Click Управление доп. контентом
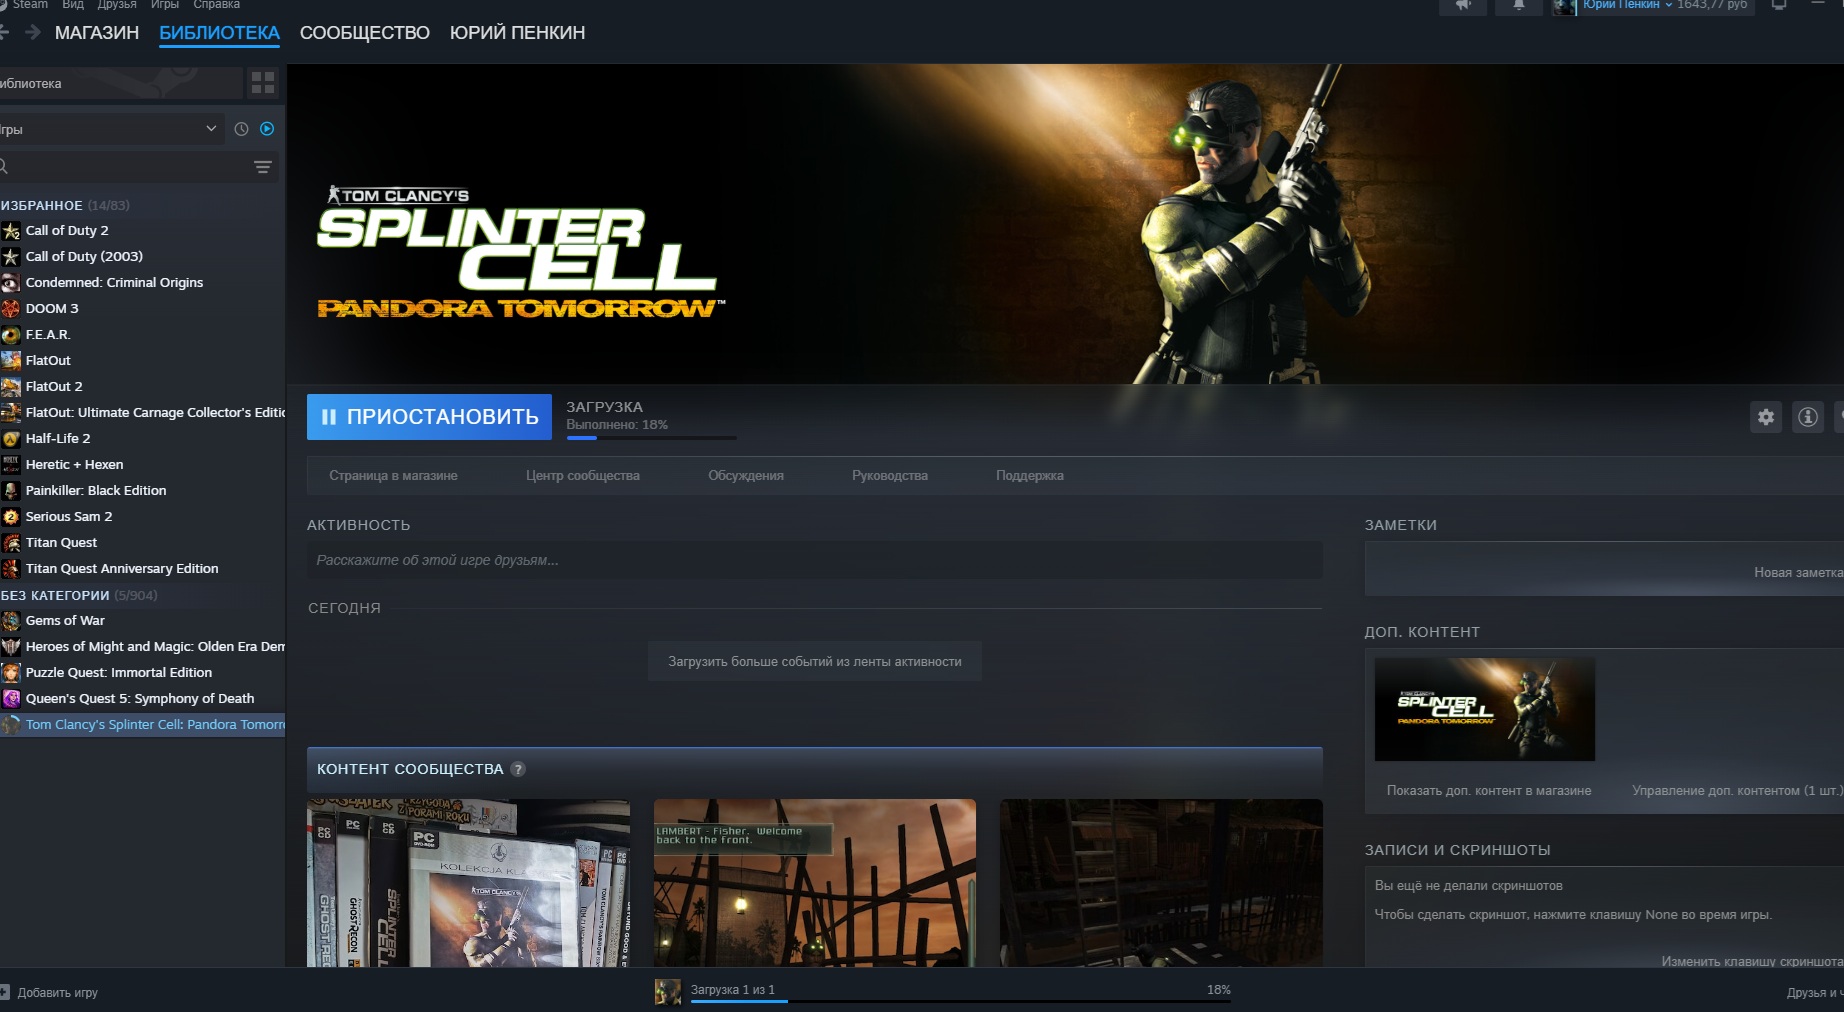Viewport: 1844px width, 1012px height. point(1737,790)
